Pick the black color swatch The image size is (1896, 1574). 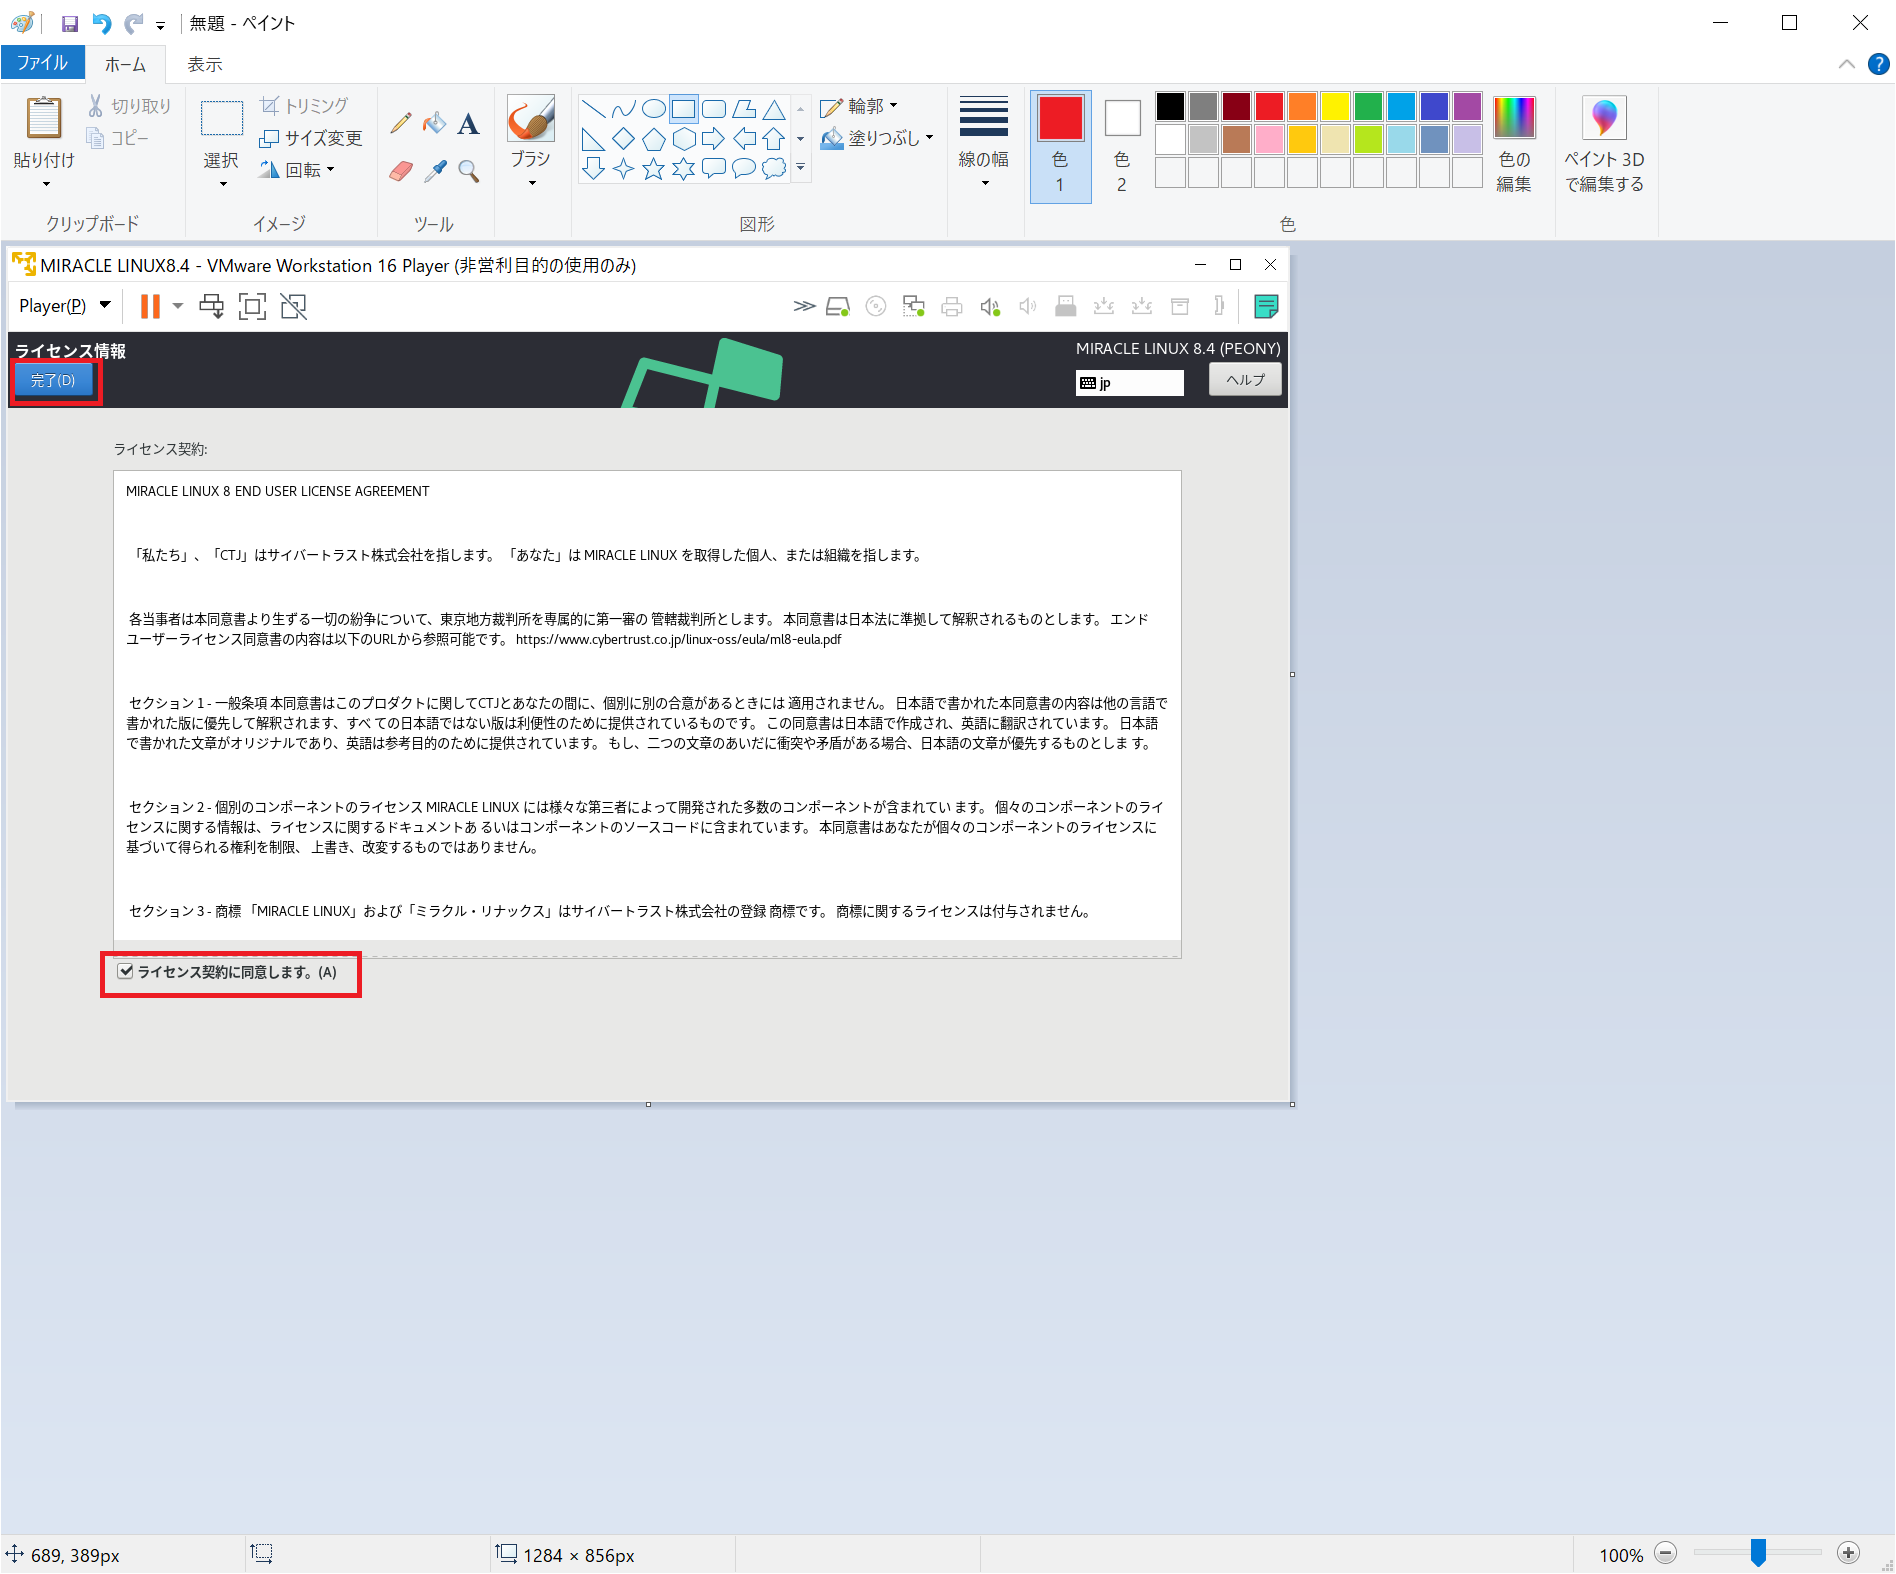point(1170,106)
